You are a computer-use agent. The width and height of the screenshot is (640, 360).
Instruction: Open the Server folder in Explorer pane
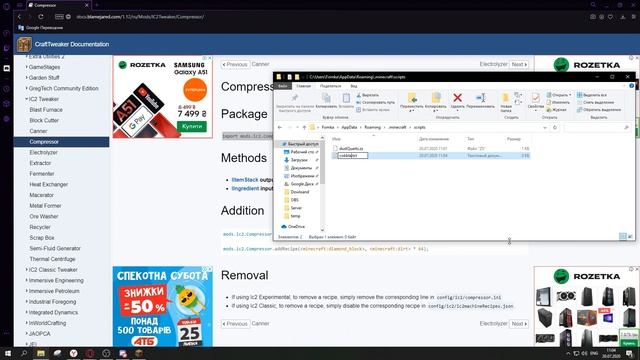293,208
